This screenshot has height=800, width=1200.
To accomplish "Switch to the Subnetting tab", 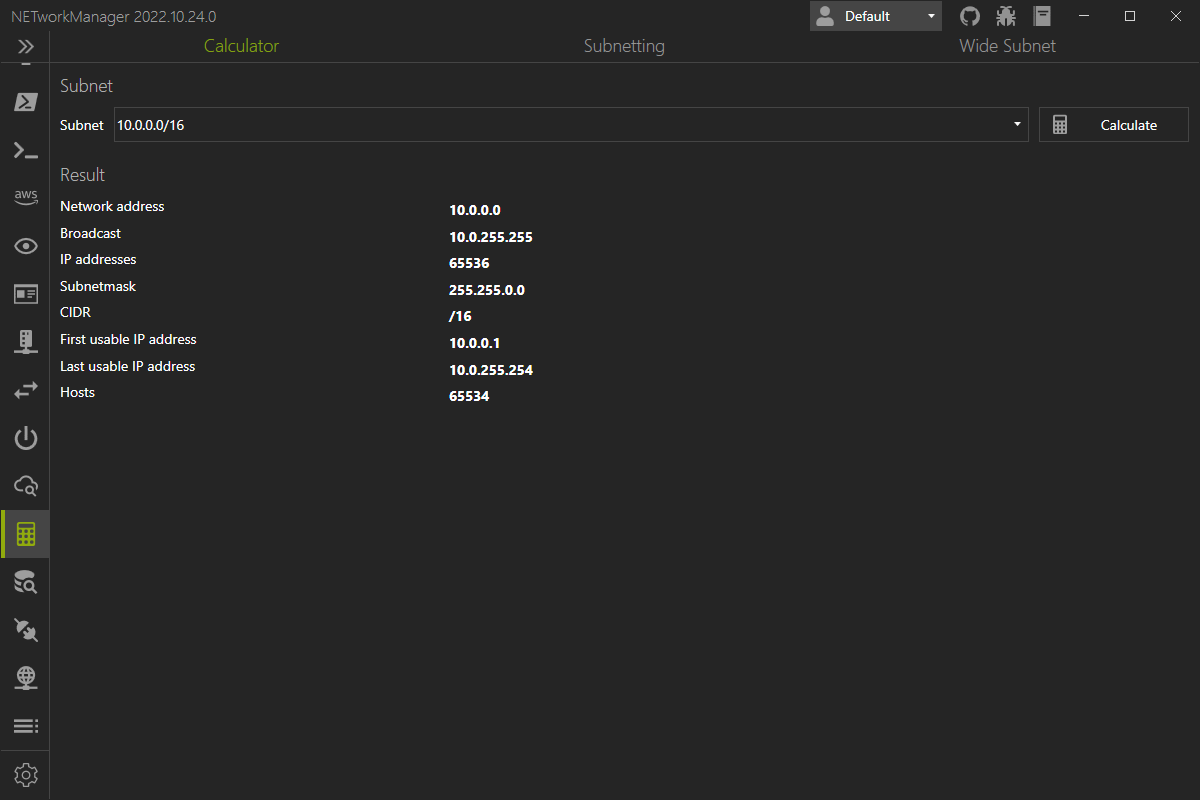I will 624,46.
